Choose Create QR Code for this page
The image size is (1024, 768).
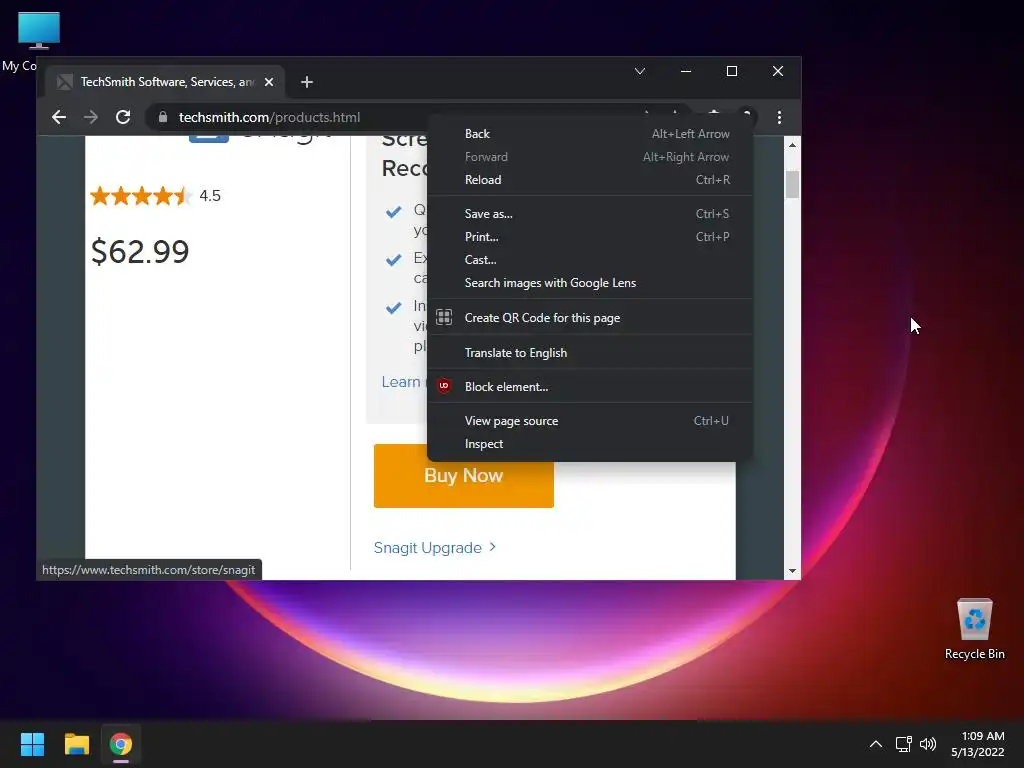(590, 317)
